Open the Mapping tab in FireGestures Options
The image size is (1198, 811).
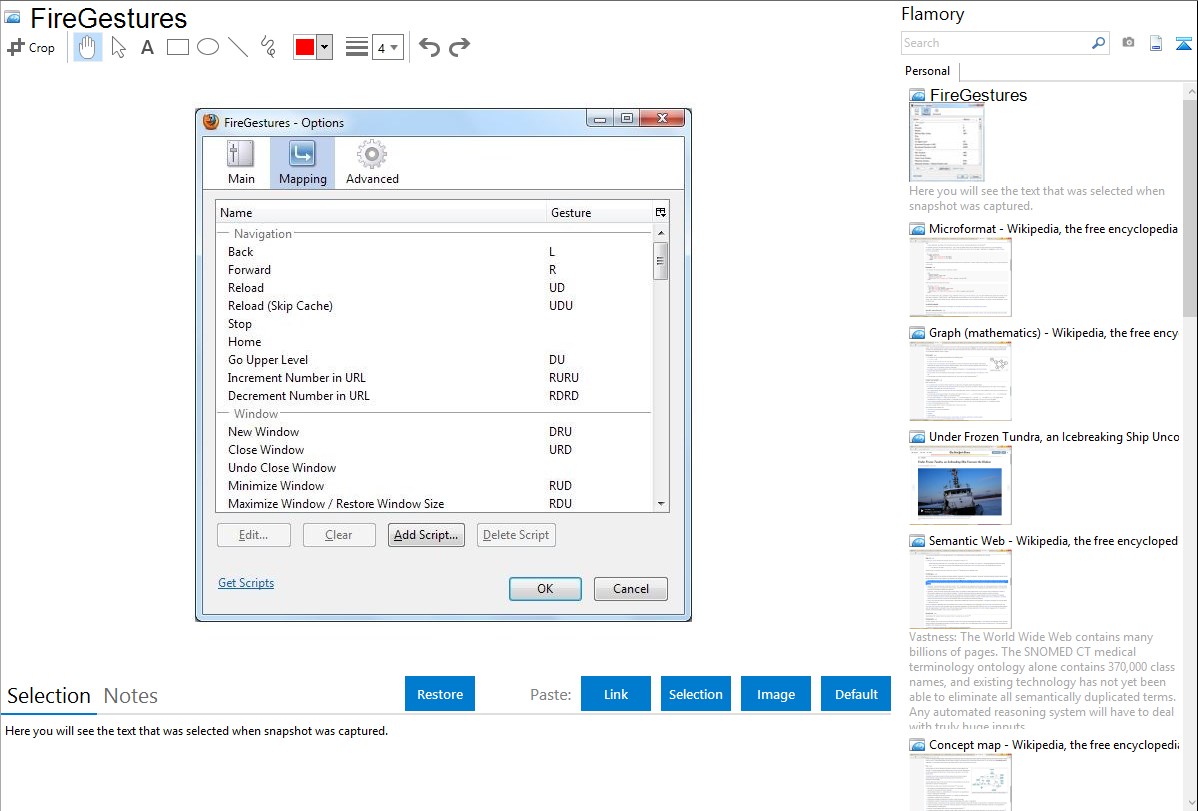303,163
